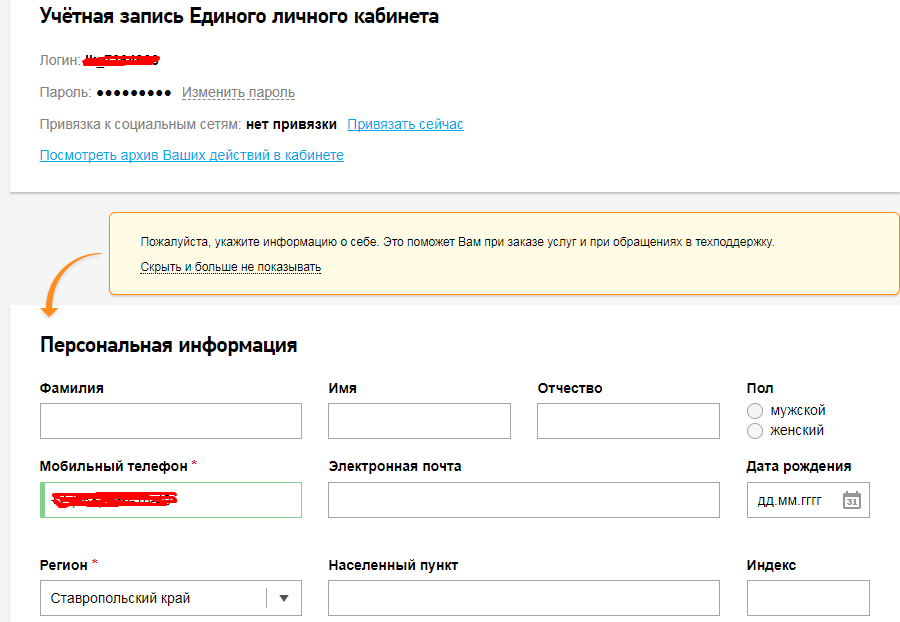900x622 pixels.
Task: Click into the Имя text box
Action: (419, 421)
